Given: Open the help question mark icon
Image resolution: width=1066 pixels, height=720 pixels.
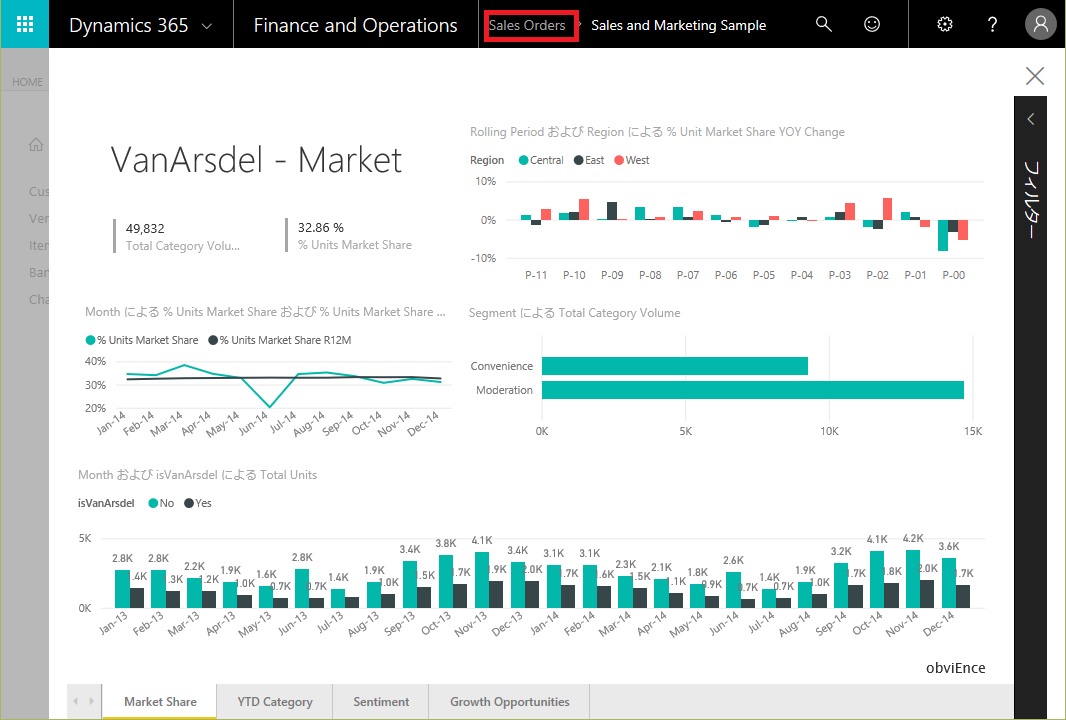Looking at the screenshot, I should (x=992, y=24).
